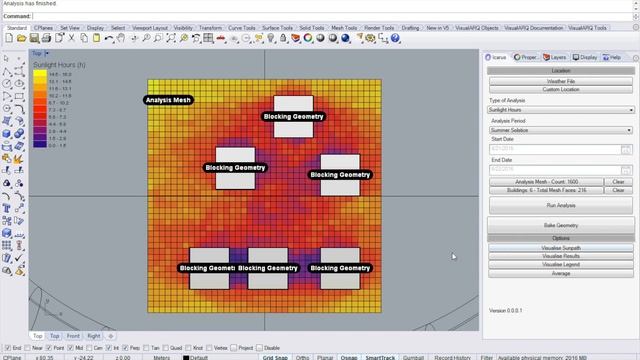Select the blue Box solid tool

click(x=7, y=134)
